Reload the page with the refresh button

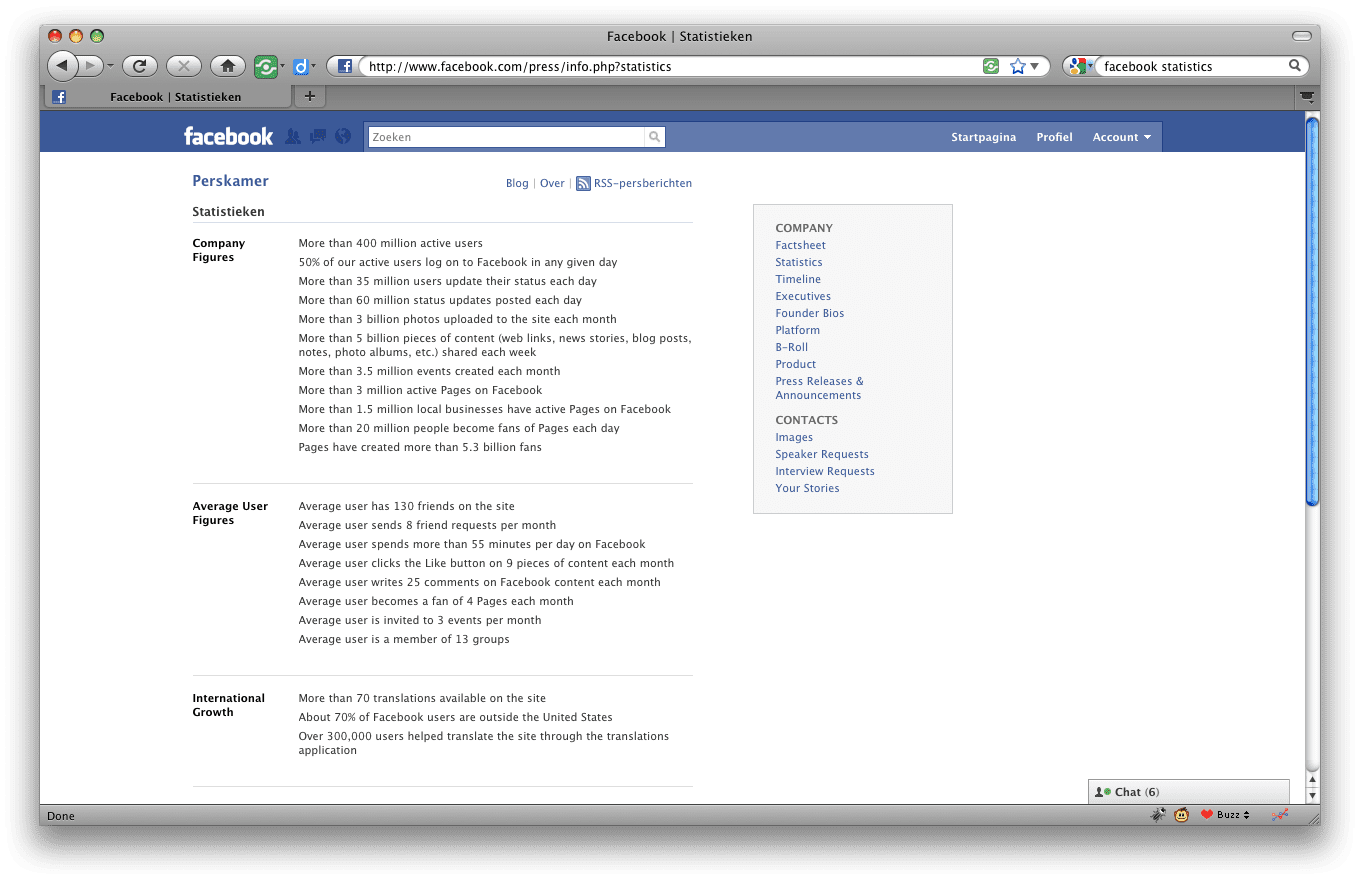coord(140,66)
